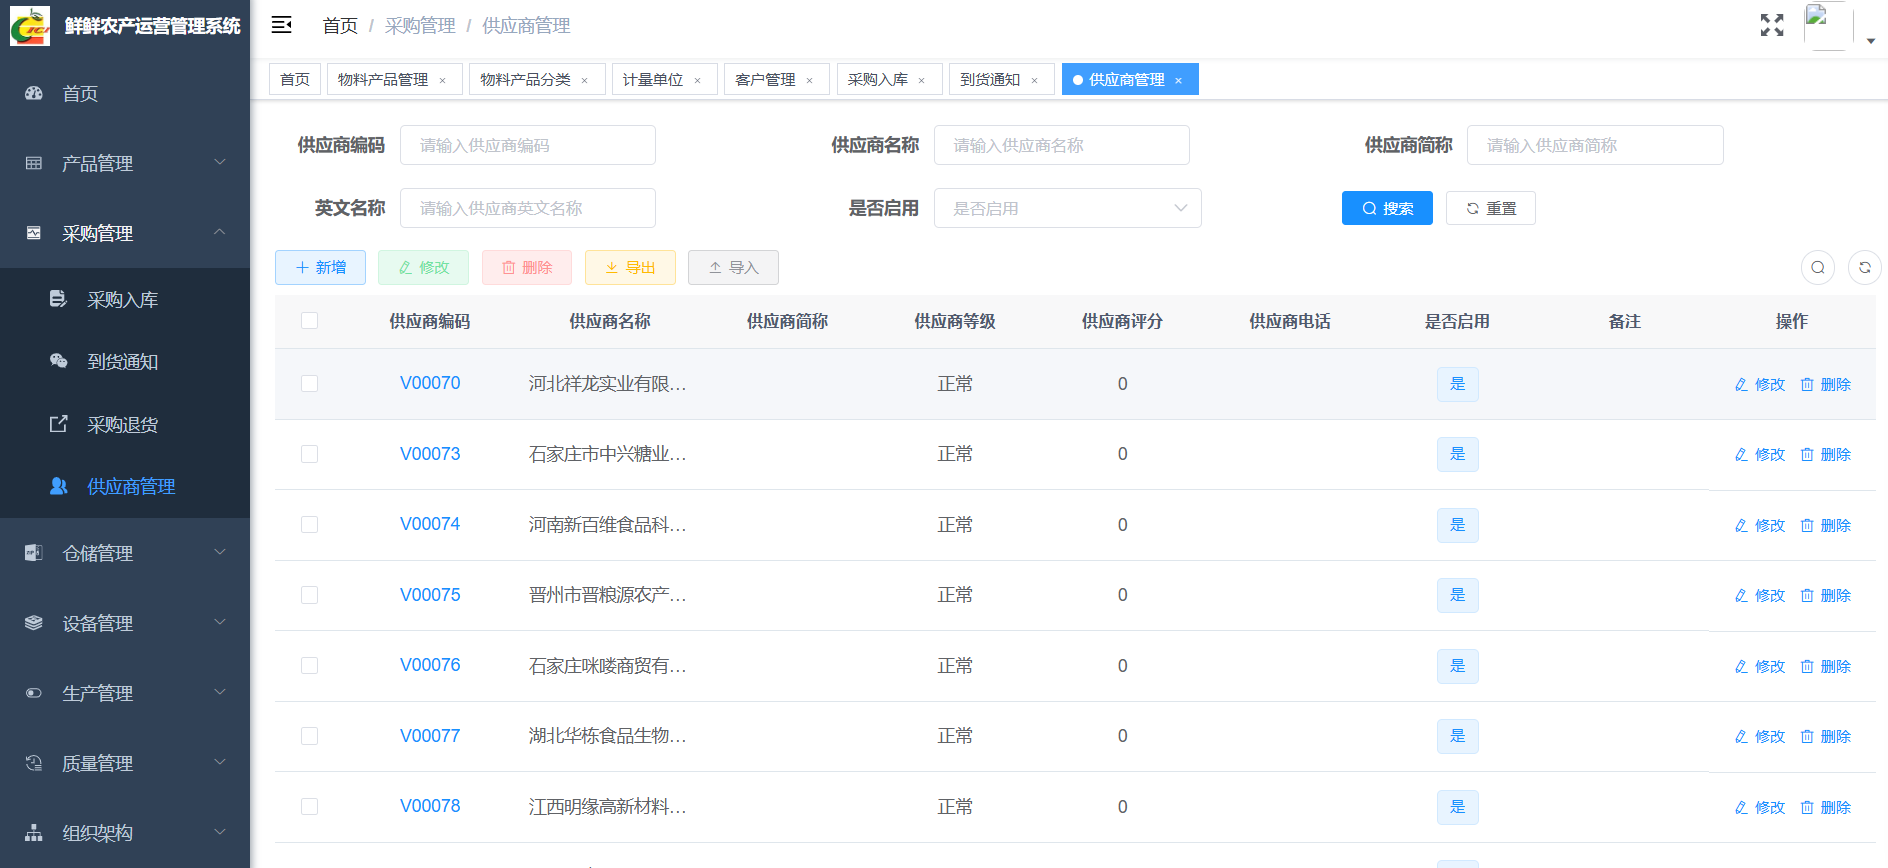Tick the select-all checkbox in the table header
This screenshot has height=868, width=1888.
(x=309, y=321)
